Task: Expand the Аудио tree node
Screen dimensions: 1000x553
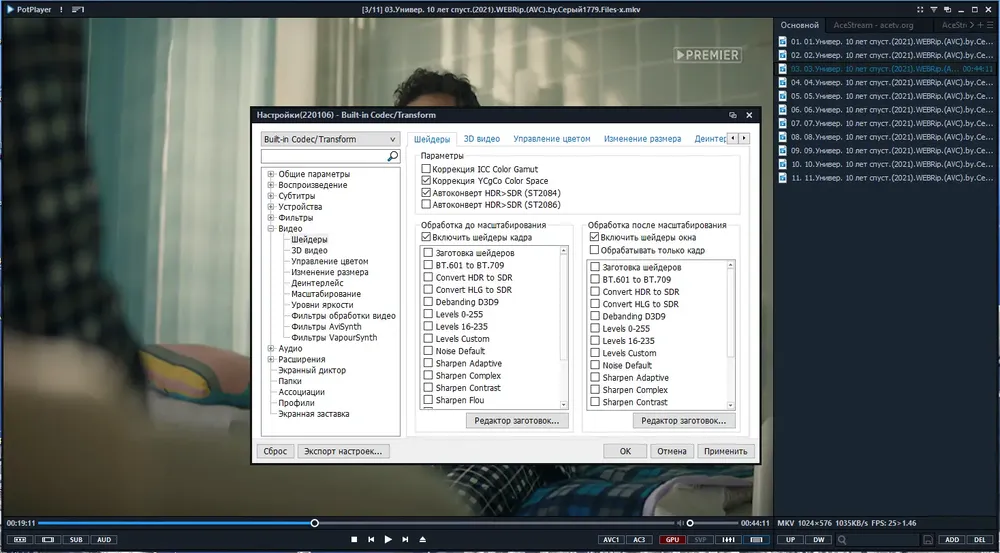Action: [271, 348]
